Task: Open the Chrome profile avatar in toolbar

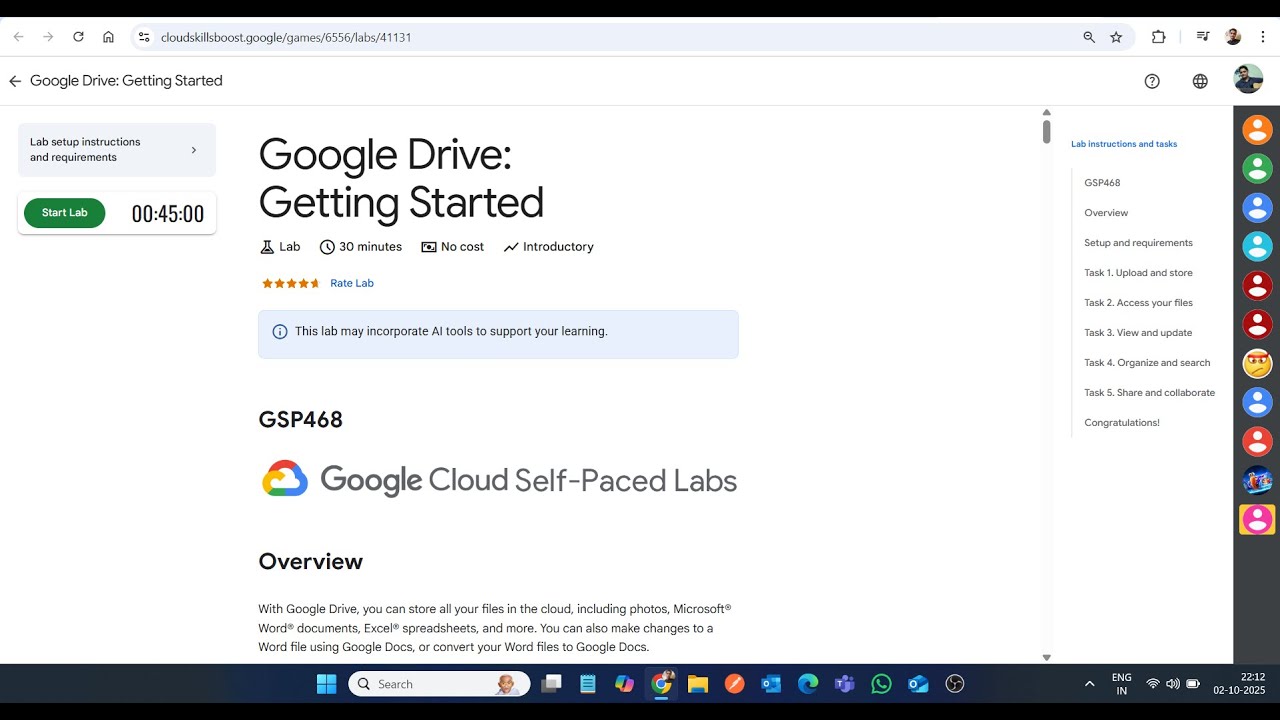Action: coord(1233,37)
